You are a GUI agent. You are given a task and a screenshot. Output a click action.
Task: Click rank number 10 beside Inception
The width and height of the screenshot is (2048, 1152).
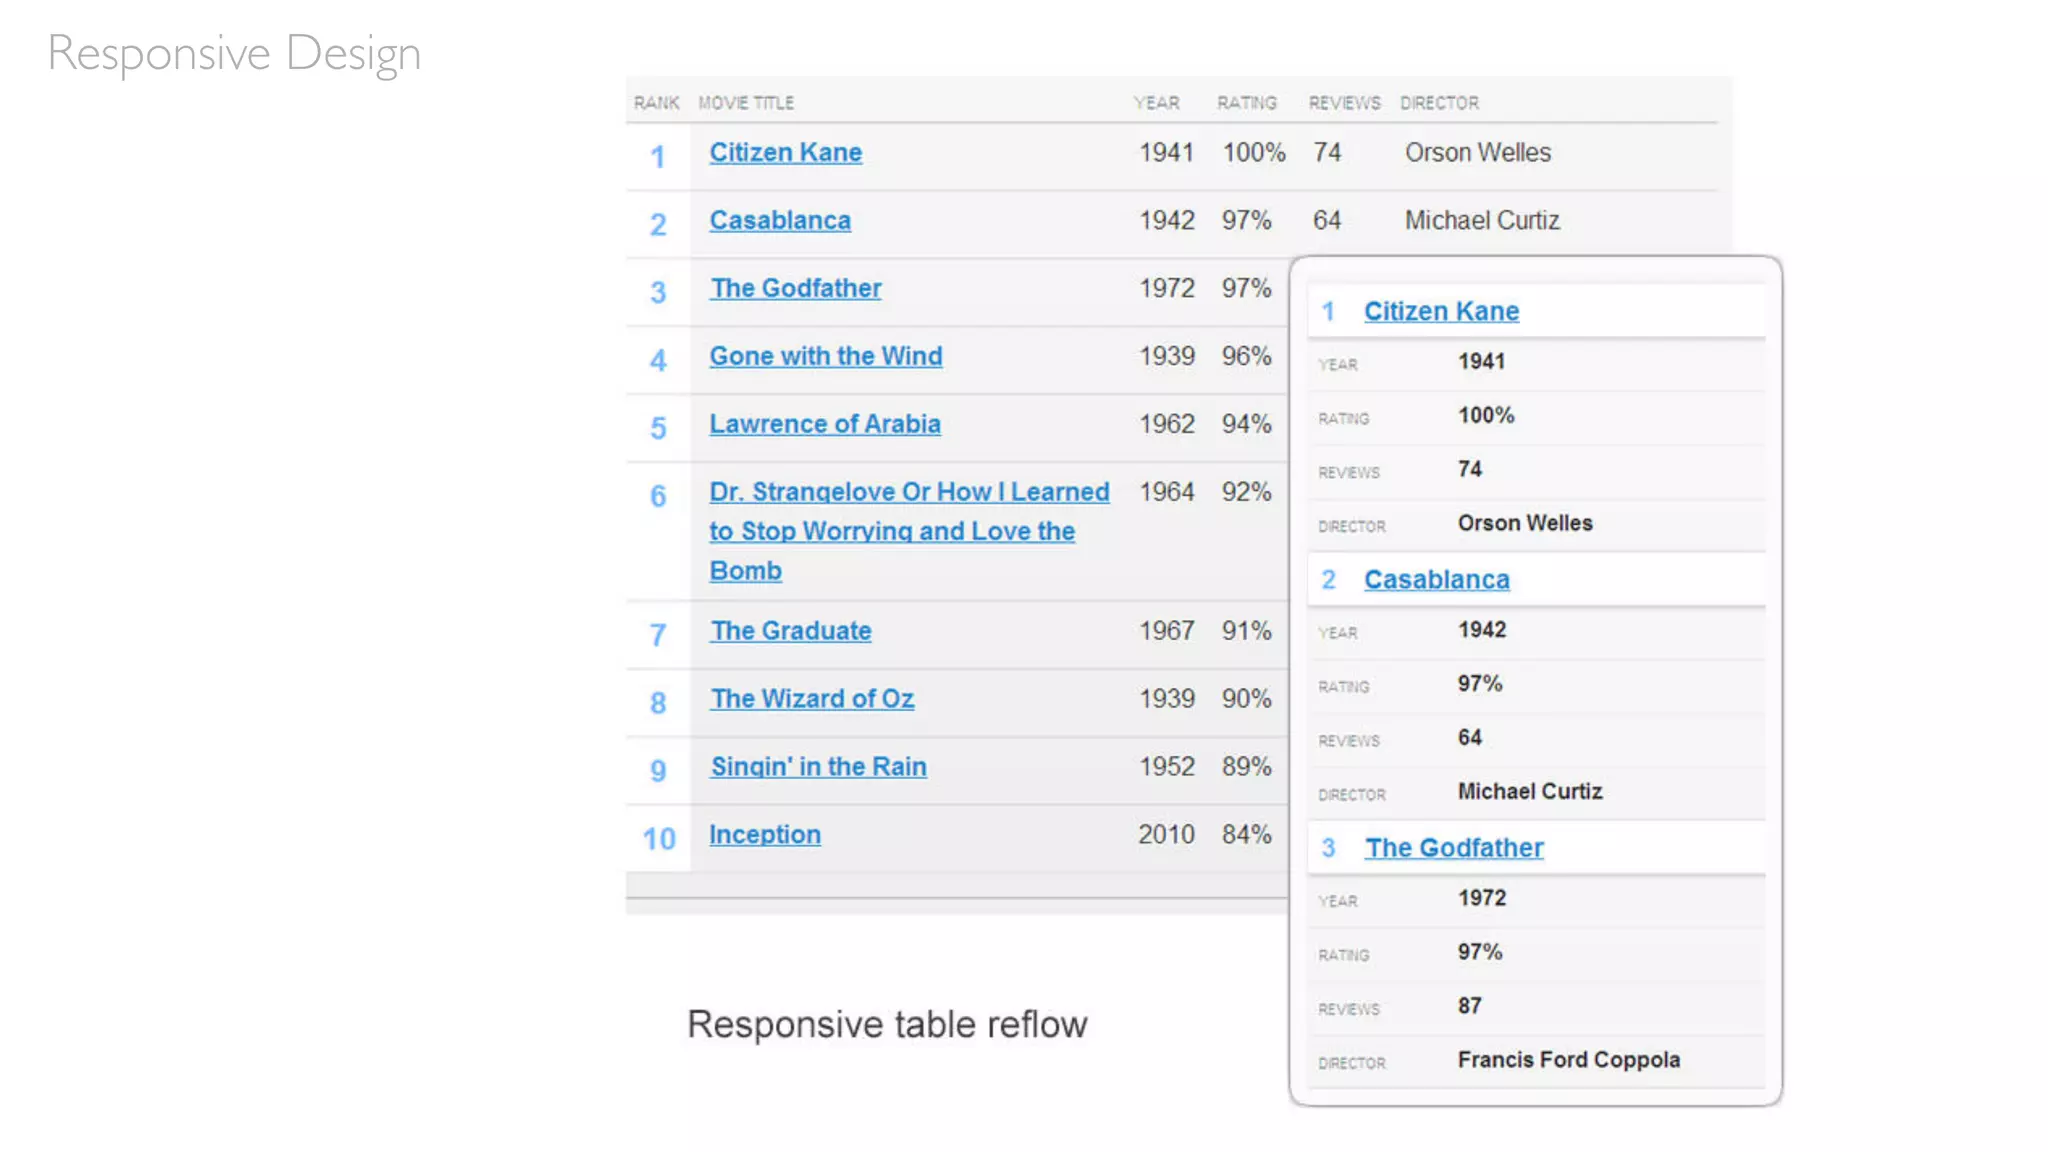[x=659, y=839]
